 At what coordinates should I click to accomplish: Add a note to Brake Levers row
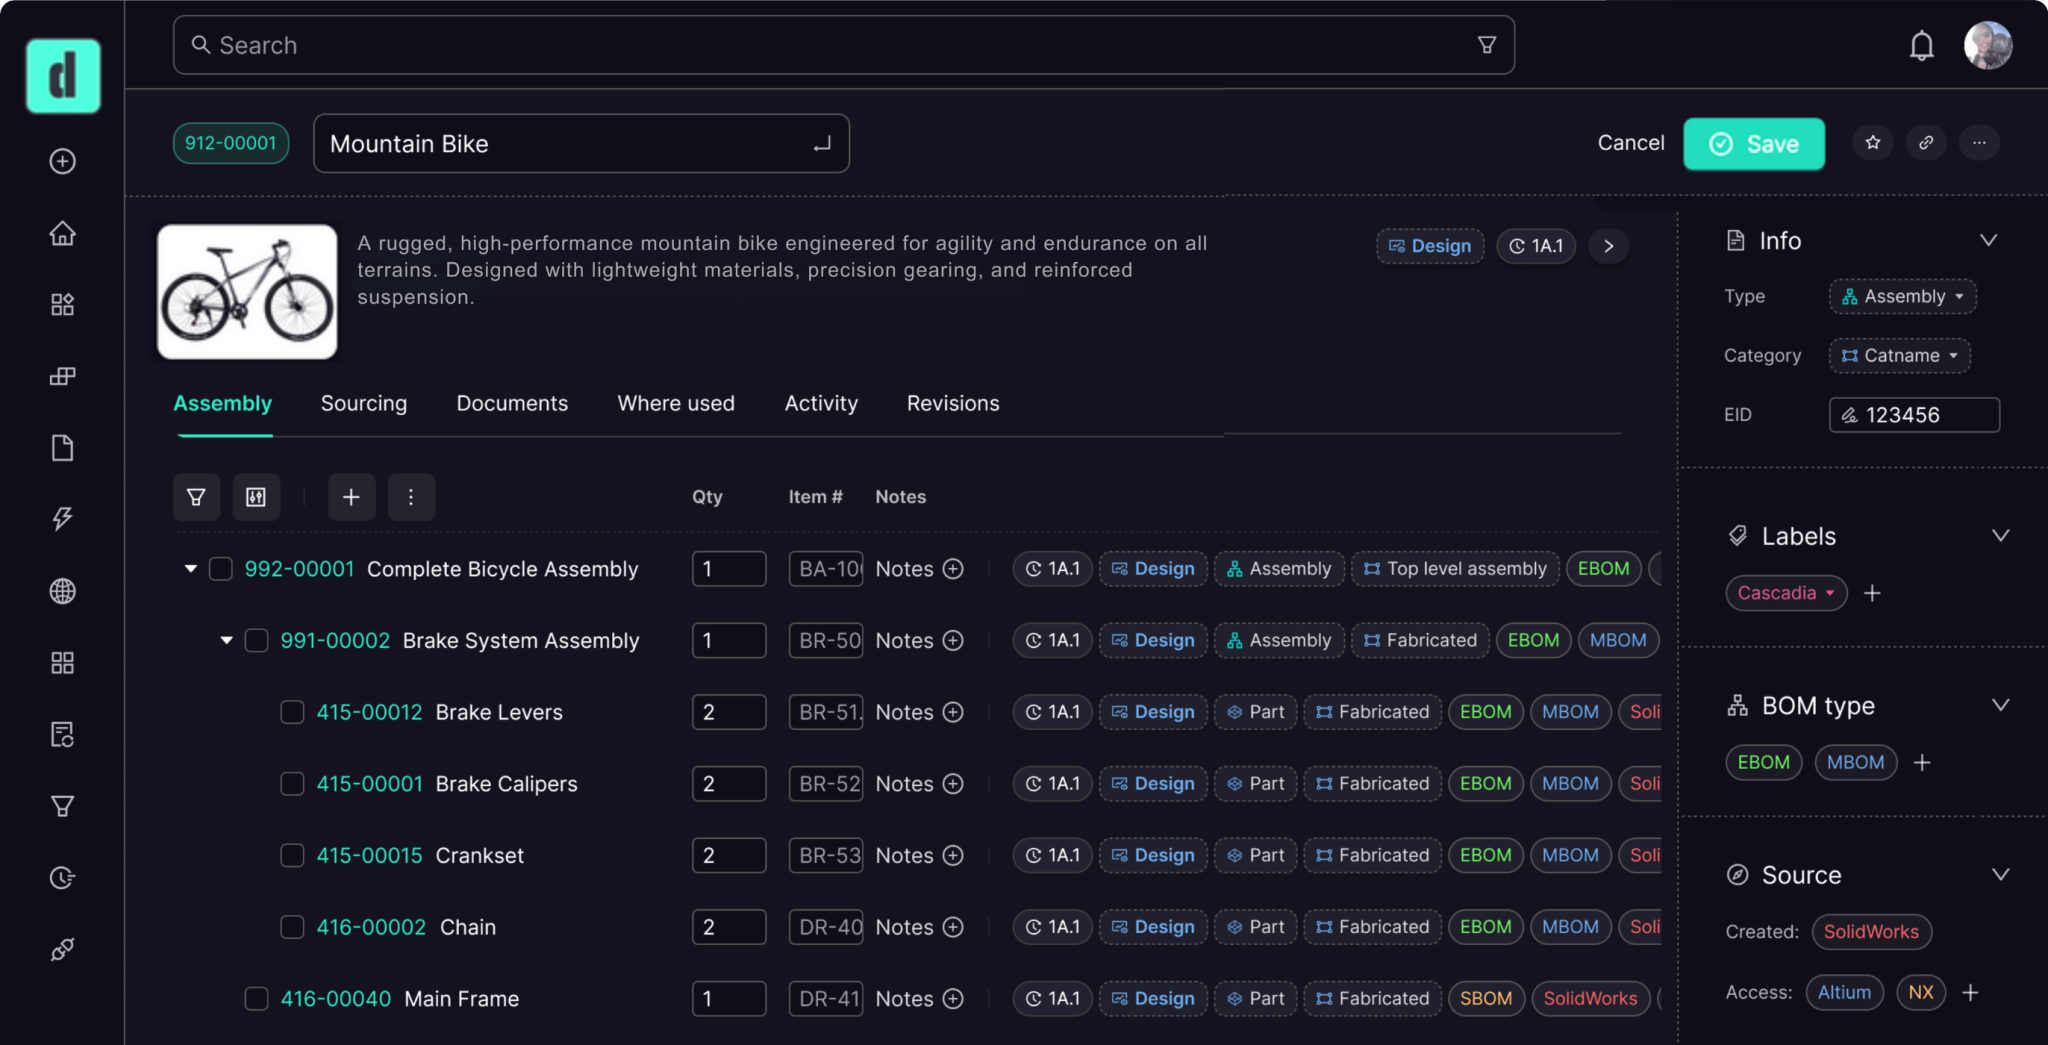(953, 712)
